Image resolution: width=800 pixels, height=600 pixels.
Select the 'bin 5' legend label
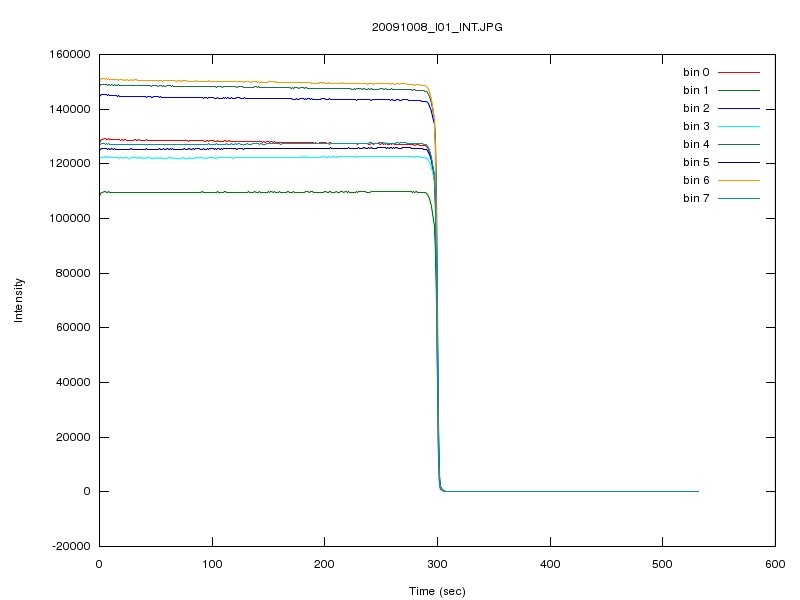696,162
